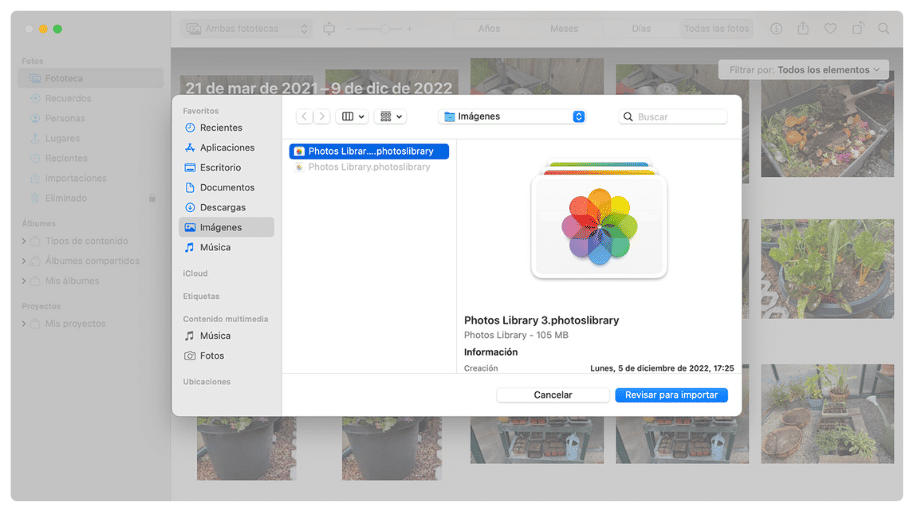Screen dimensions: 914x509
Task: Open the column view options dropdown
Action: coord(352,117)
